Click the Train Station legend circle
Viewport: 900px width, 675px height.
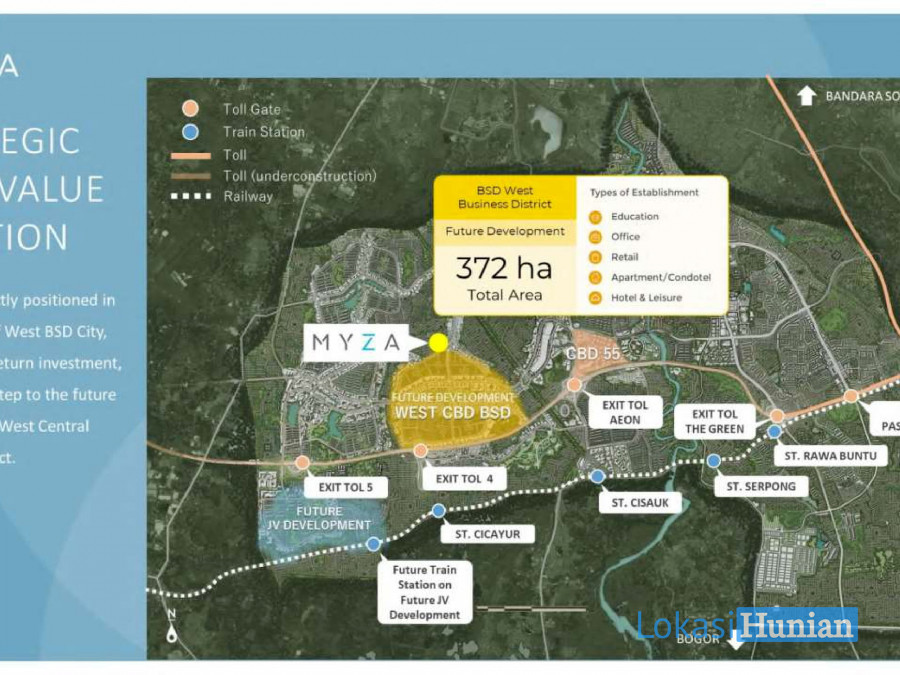coord(190,132)
